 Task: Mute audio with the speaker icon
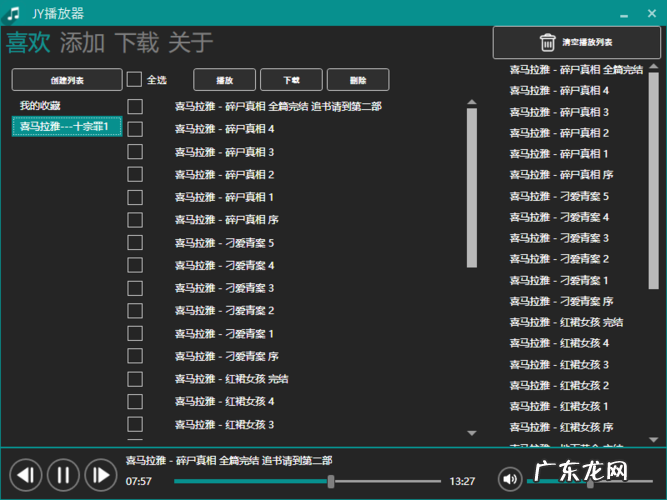point(510,479)
